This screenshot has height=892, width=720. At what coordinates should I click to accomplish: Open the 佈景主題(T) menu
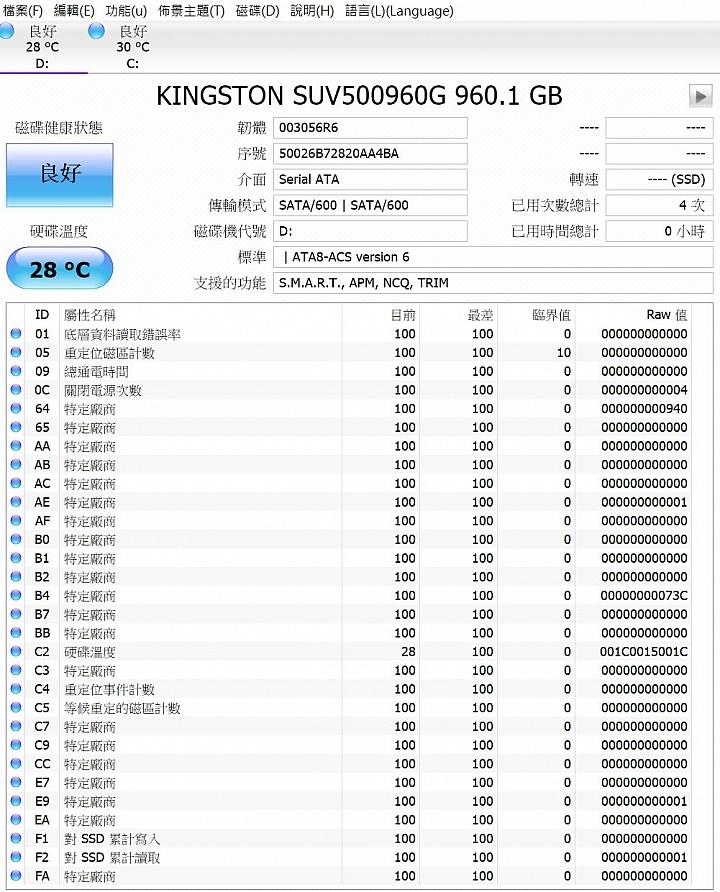(x=191, y=10)
